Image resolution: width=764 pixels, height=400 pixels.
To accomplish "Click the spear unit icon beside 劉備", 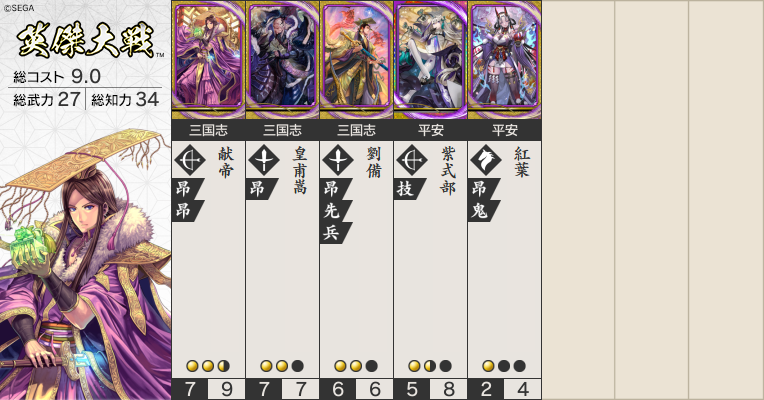I will pos(338,160).
